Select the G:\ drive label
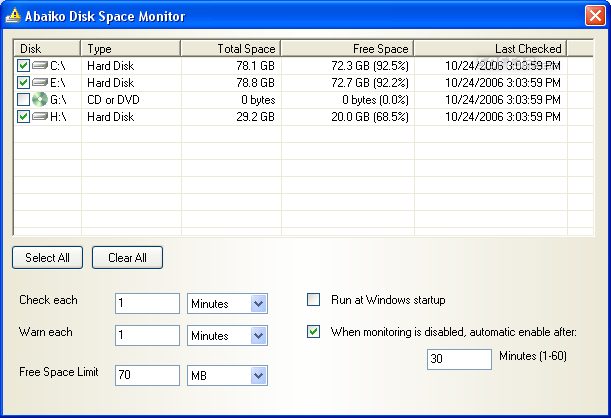Screen dimensions: 611x418 click(58, 100)
